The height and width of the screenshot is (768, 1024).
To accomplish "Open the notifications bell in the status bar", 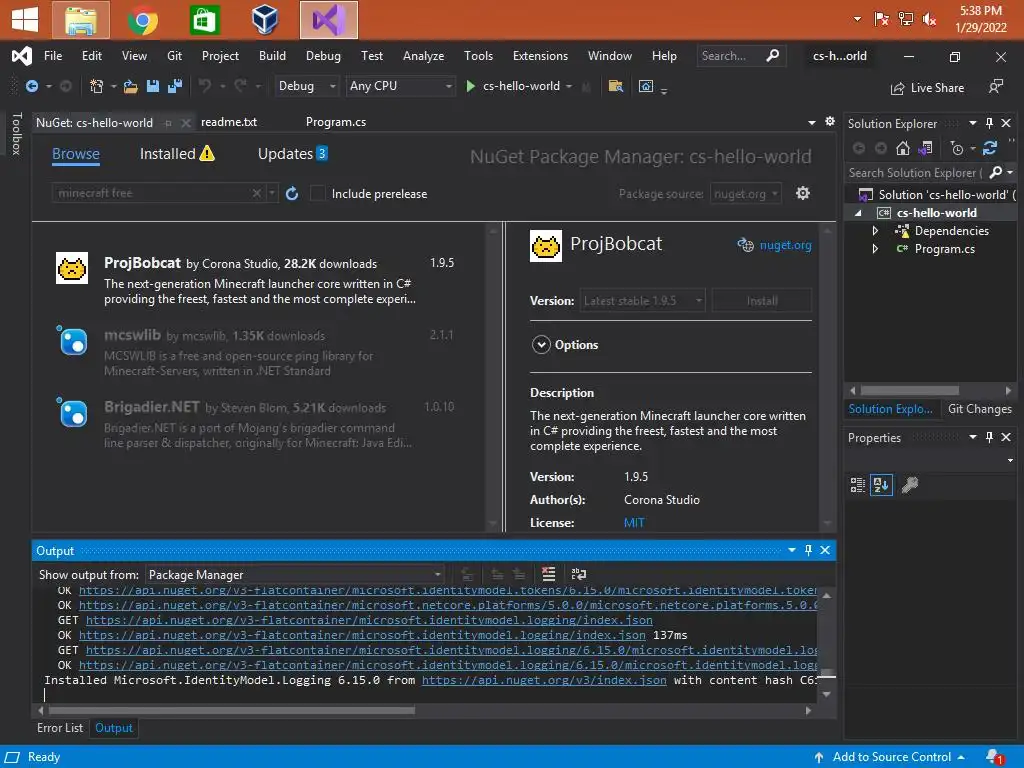I will tap(995, 757).
